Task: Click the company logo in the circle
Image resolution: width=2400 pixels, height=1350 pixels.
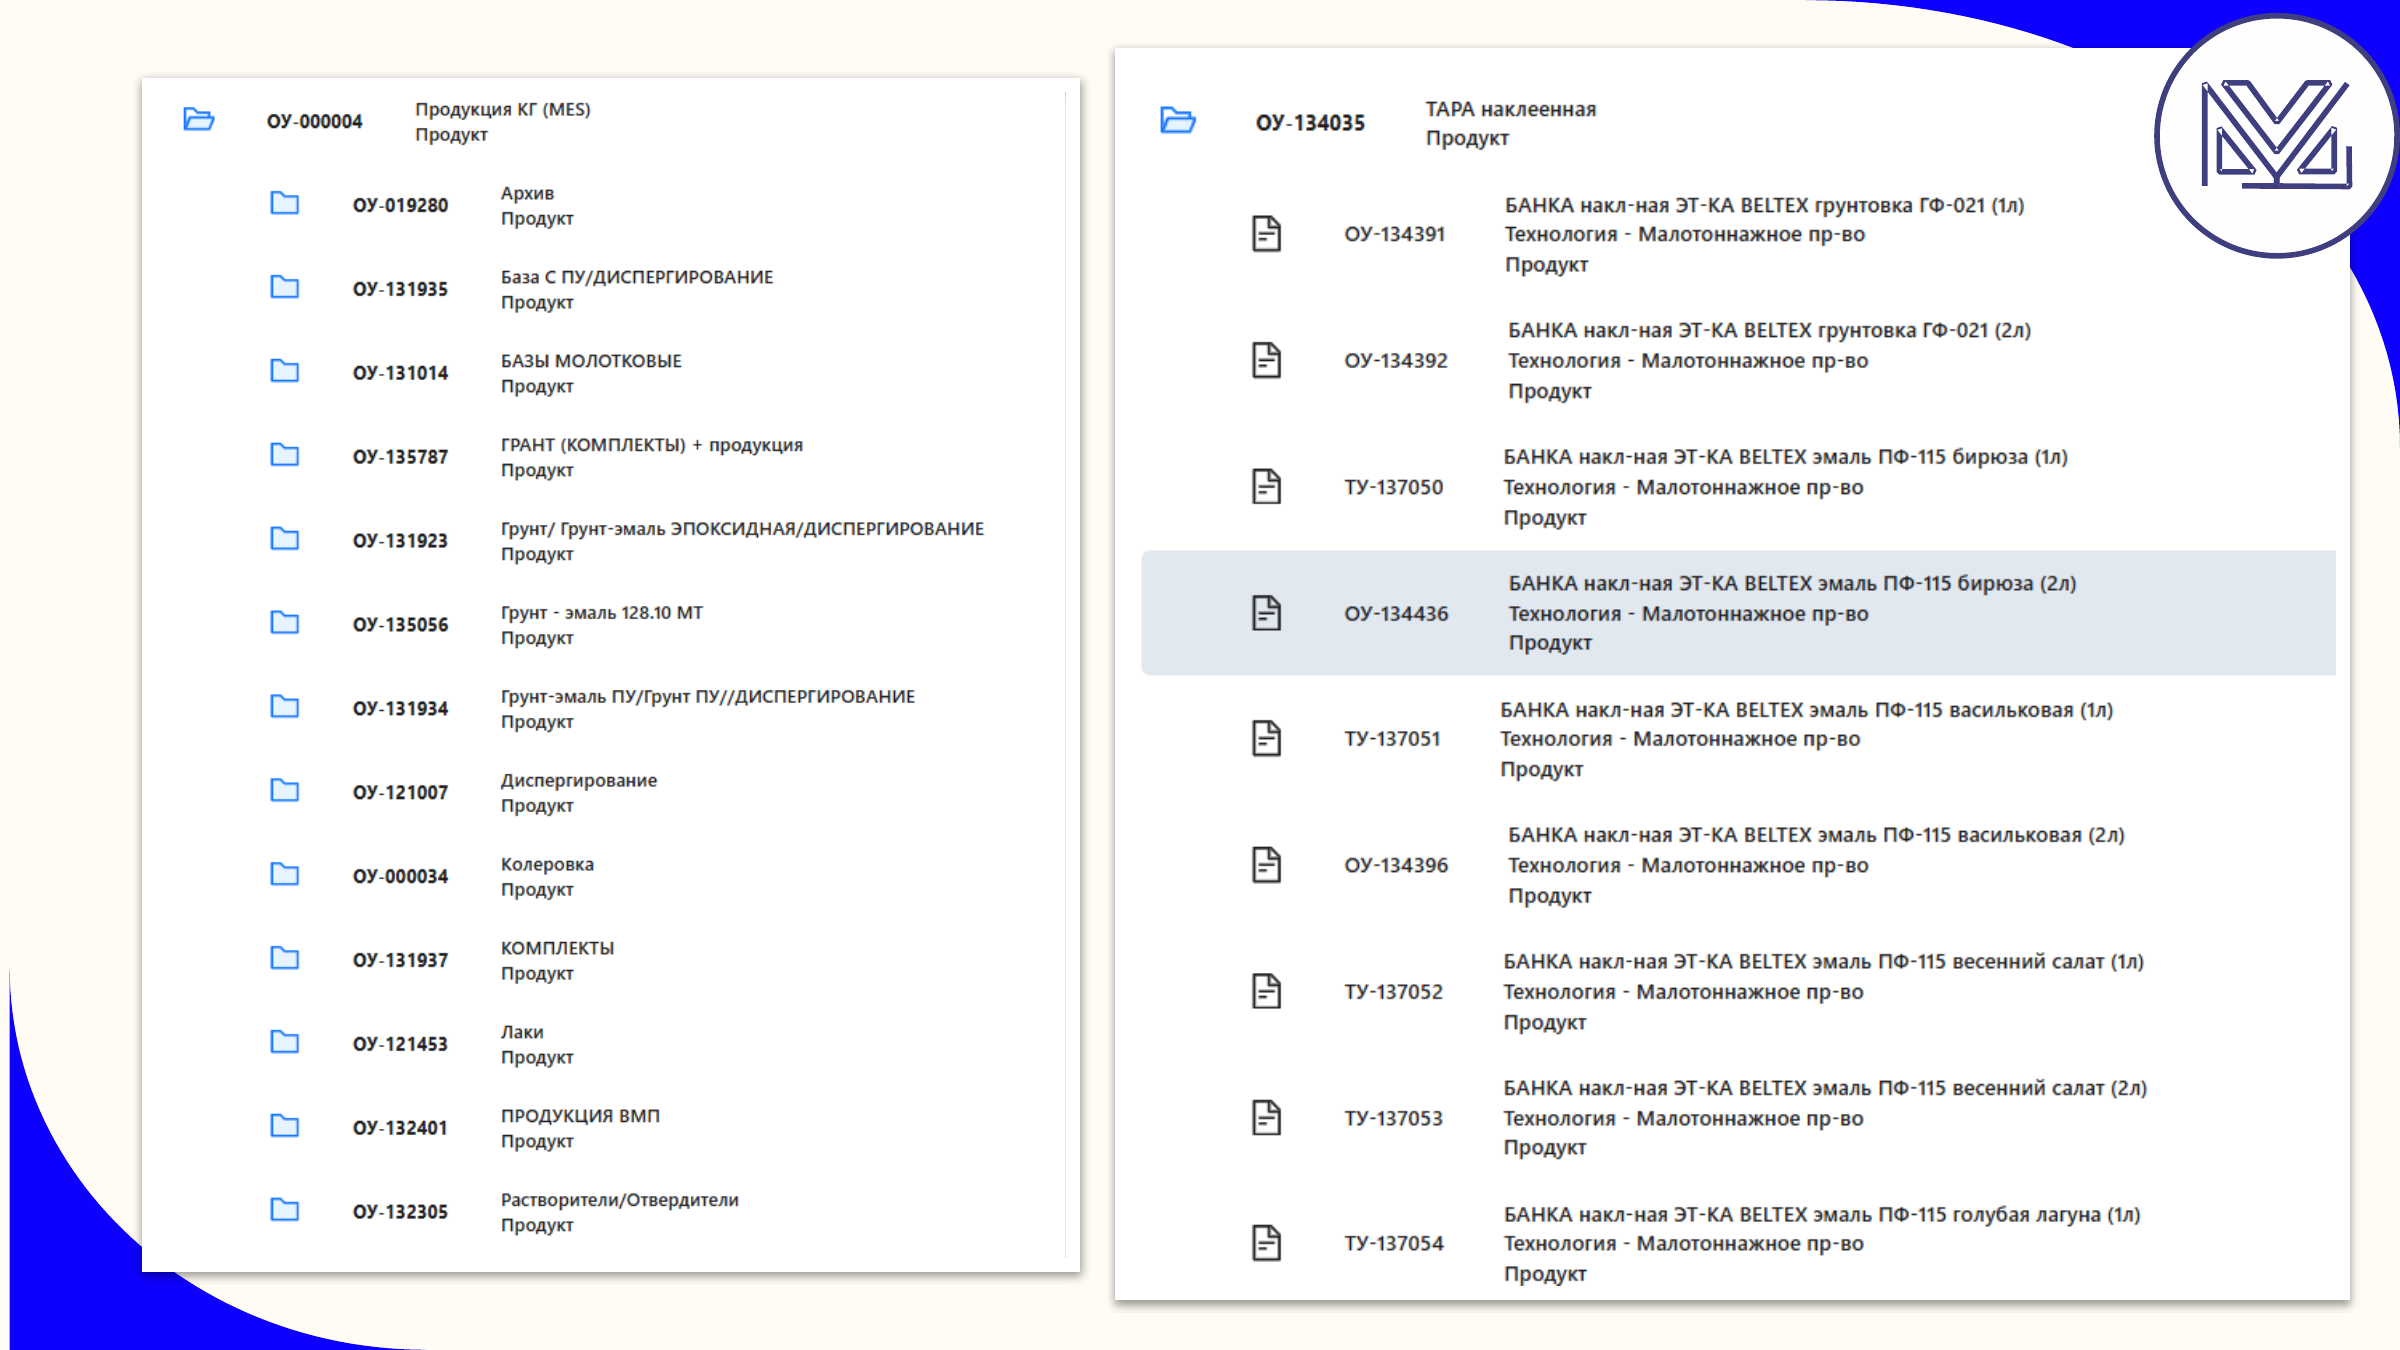Action: pos(2275,137)
